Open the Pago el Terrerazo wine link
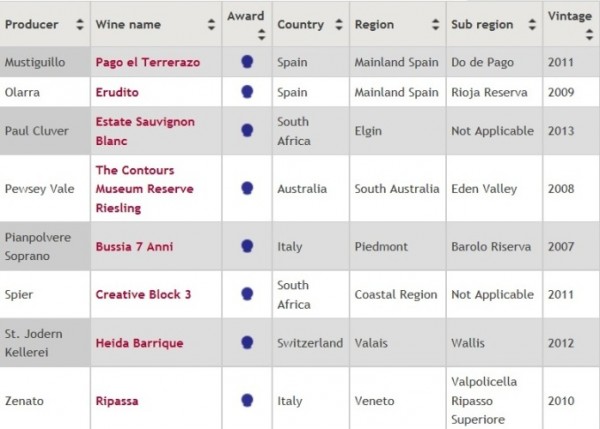This screenshot has width=600, height=429. click(144, 62)
